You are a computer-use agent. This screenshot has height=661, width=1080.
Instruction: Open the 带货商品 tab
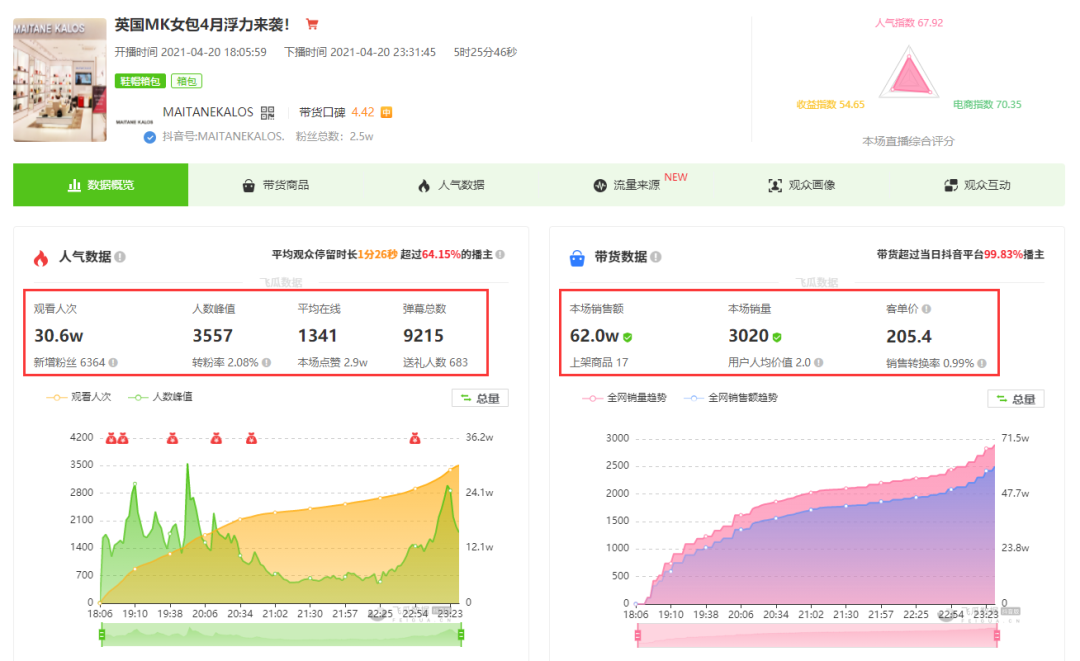click(276, 185)
